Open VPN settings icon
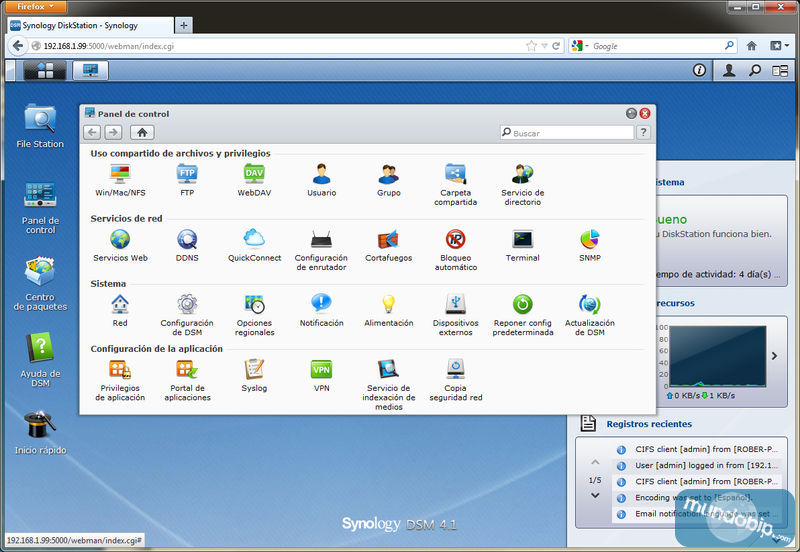 321,376
